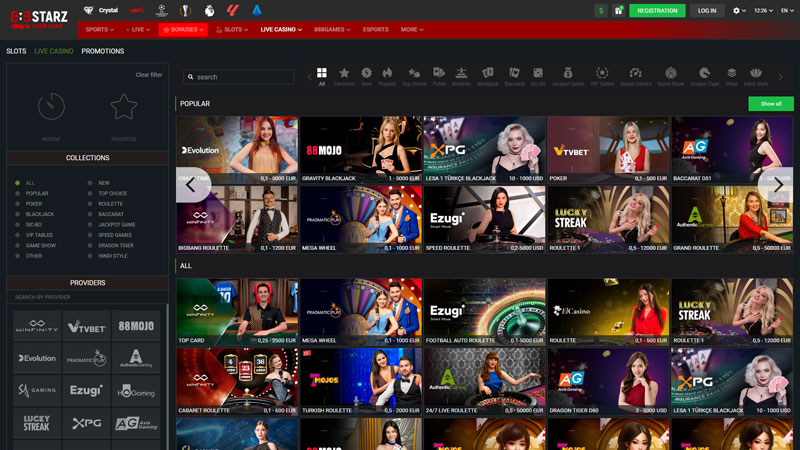Click the green dollar deposit icon
Image resolution: width=800 pixels, height=450 pixels.
[600, 10]
